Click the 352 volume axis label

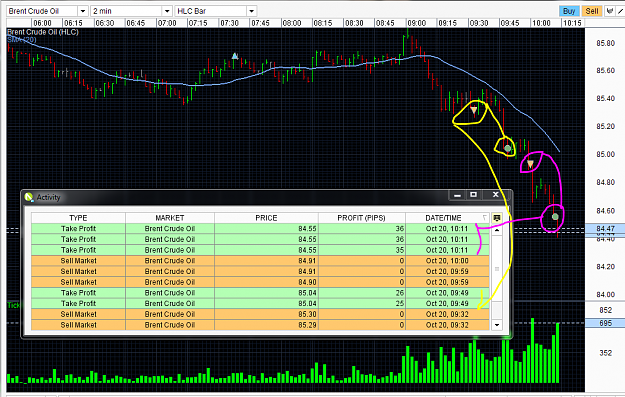click(605, 353)
